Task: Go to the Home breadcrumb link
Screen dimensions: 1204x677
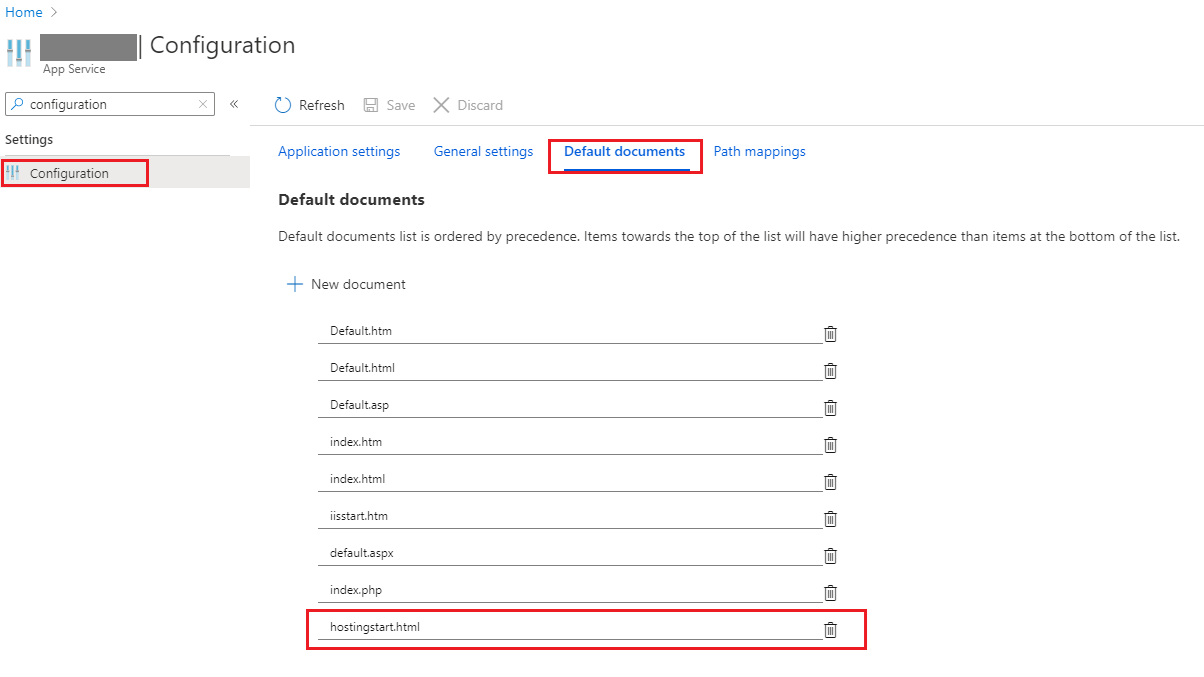Action: [x=24, y=12]
